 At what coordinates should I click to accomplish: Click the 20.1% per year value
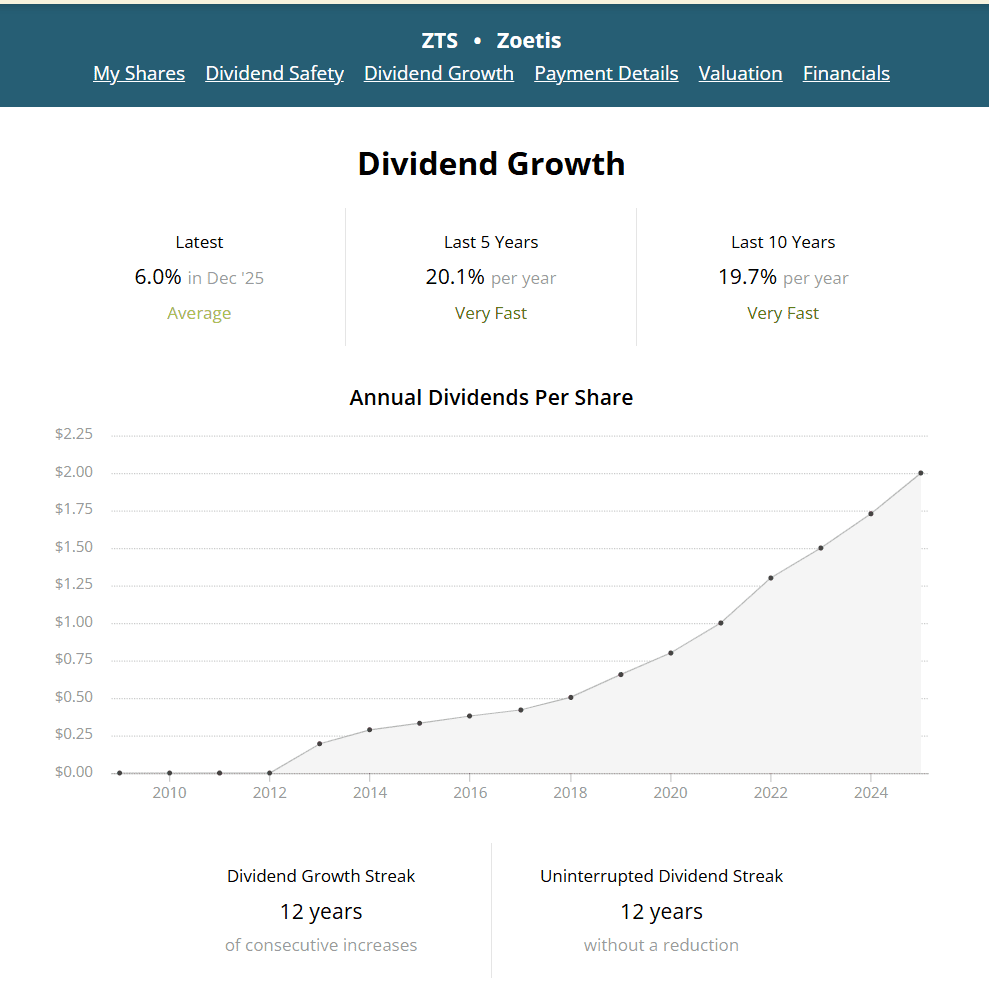[491, 278]
